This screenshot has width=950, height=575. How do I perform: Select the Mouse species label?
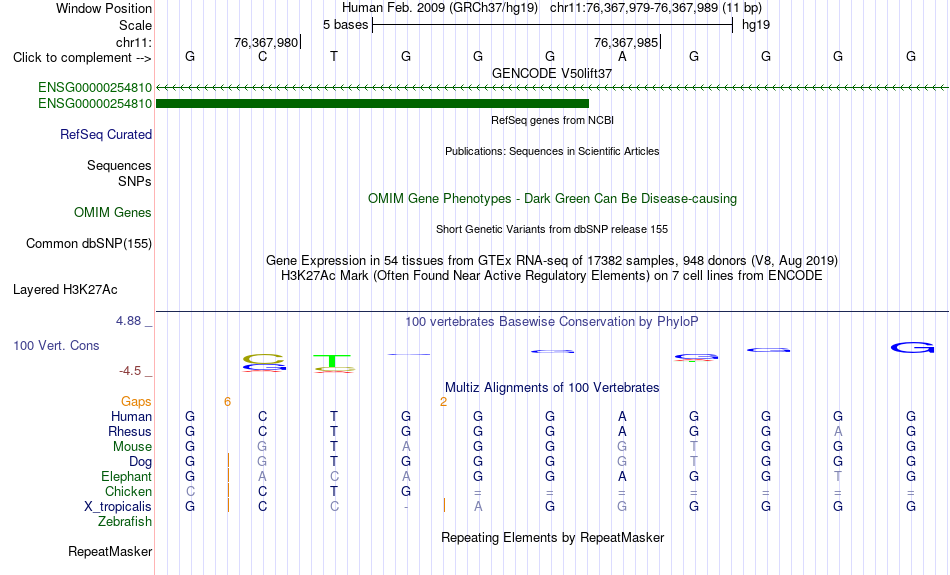(x=132, y=447)
